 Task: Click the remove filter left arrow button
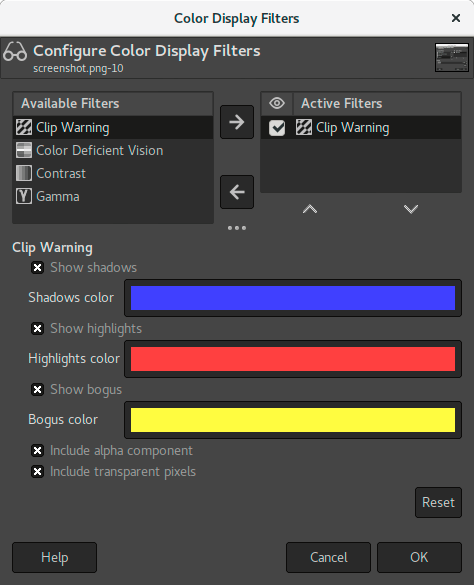click(237, 192)
